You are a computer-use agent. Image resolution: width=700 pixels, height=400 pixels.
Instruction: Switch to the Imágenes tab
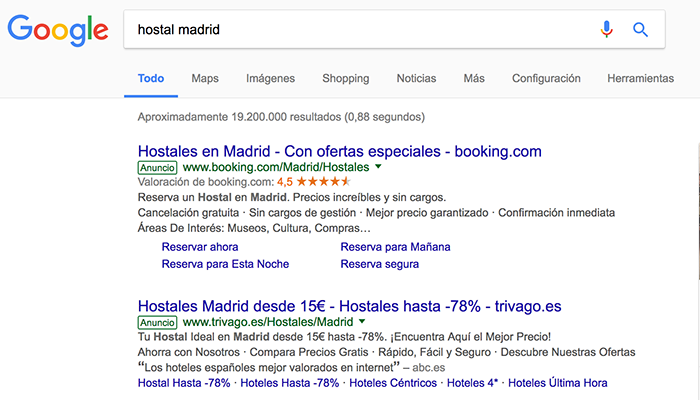click(270, 78)
